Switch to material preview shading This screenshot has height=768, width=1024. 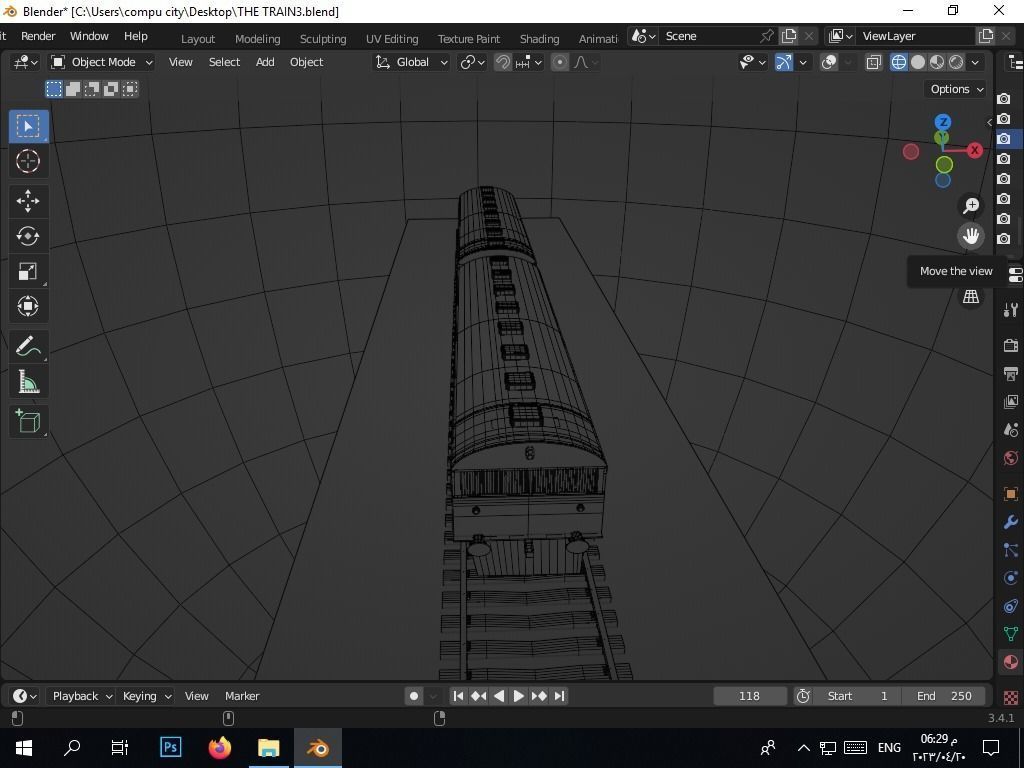click(x=936, y=62)
